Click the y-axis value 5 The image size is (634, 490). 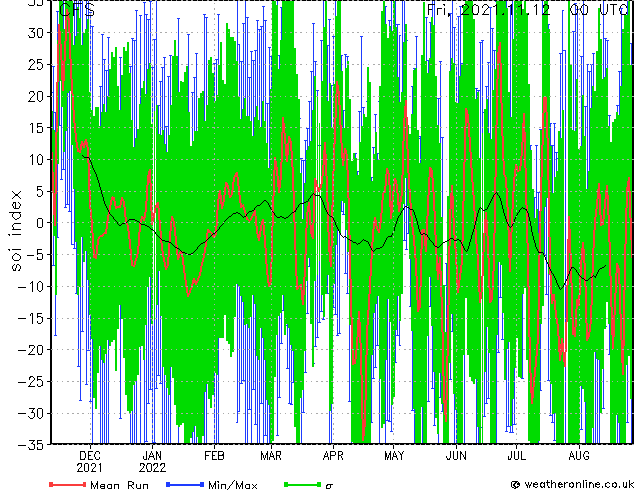(x=40, y=191)
